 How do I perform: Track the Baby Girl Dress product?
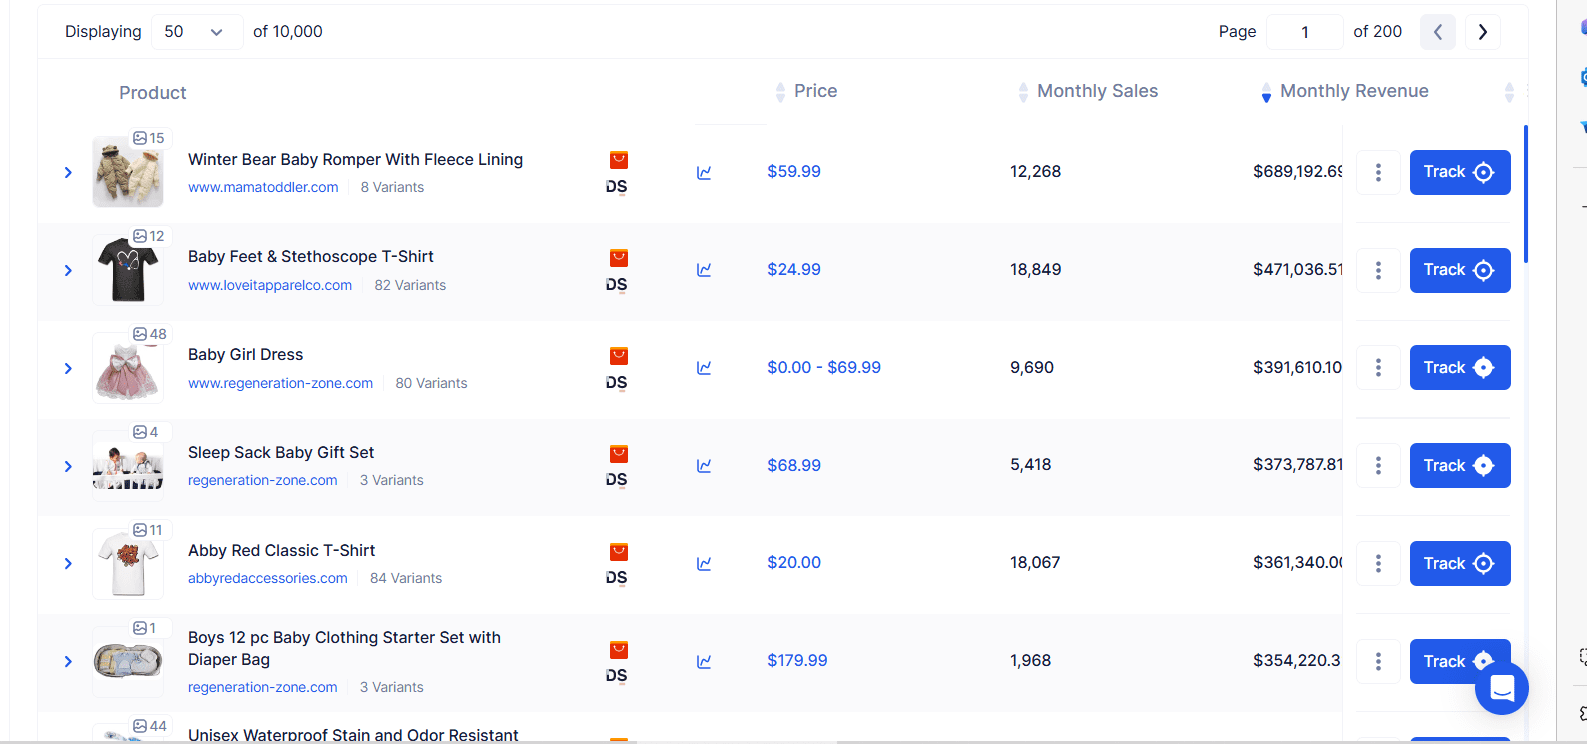(1460, 368)
